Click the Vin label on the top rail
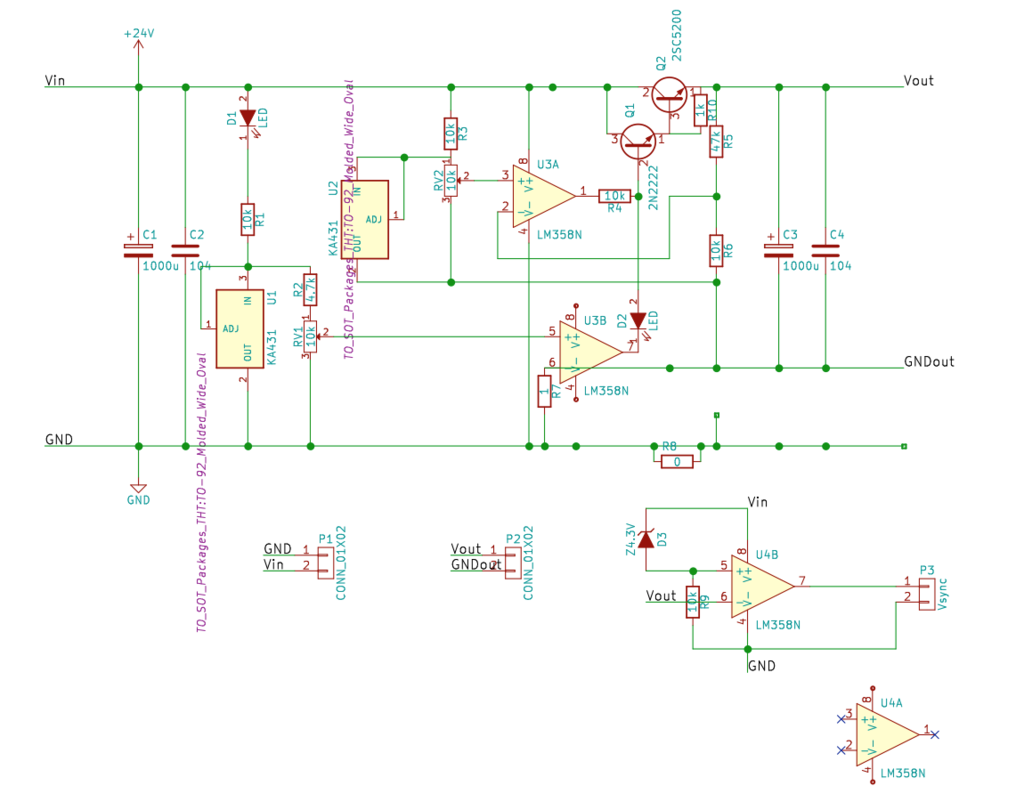 click(55, 80)
